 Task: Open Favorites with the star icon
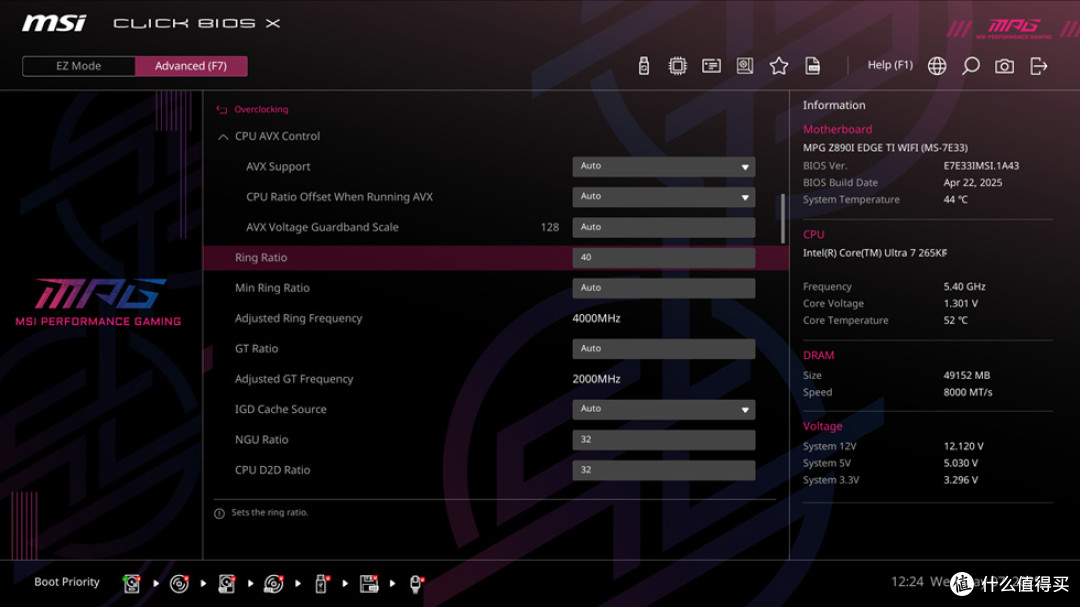click(x=779, y=65)
